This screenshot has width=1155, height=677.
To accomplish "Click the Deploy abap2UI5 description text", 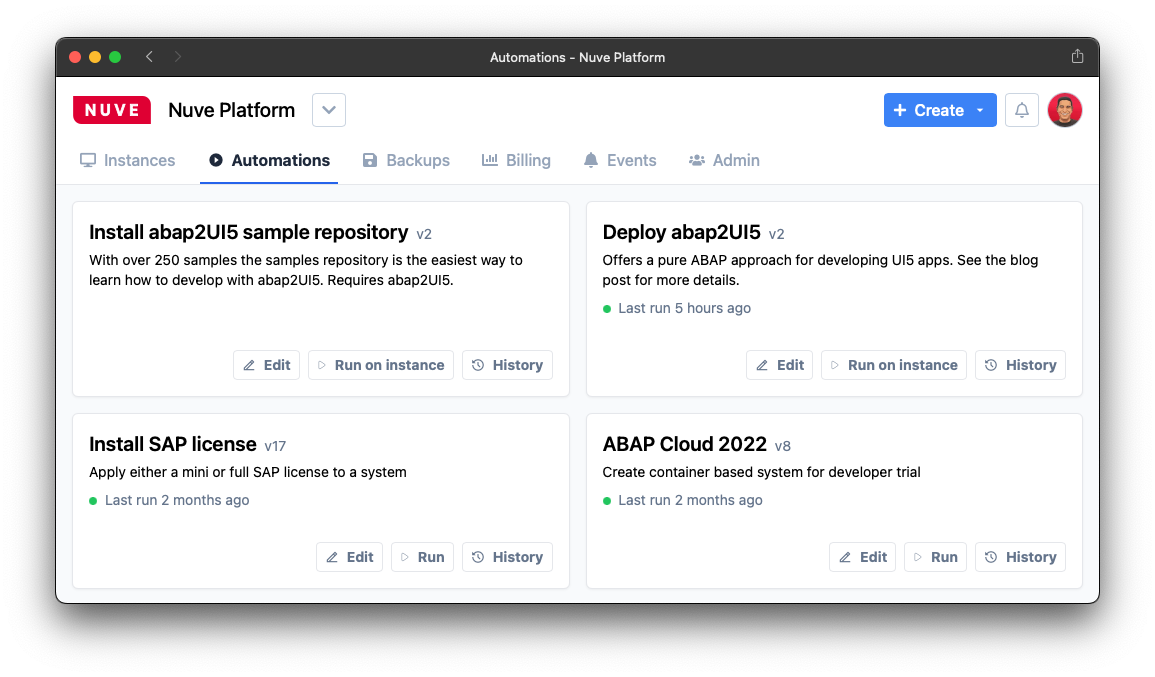I will click(820, 270).
